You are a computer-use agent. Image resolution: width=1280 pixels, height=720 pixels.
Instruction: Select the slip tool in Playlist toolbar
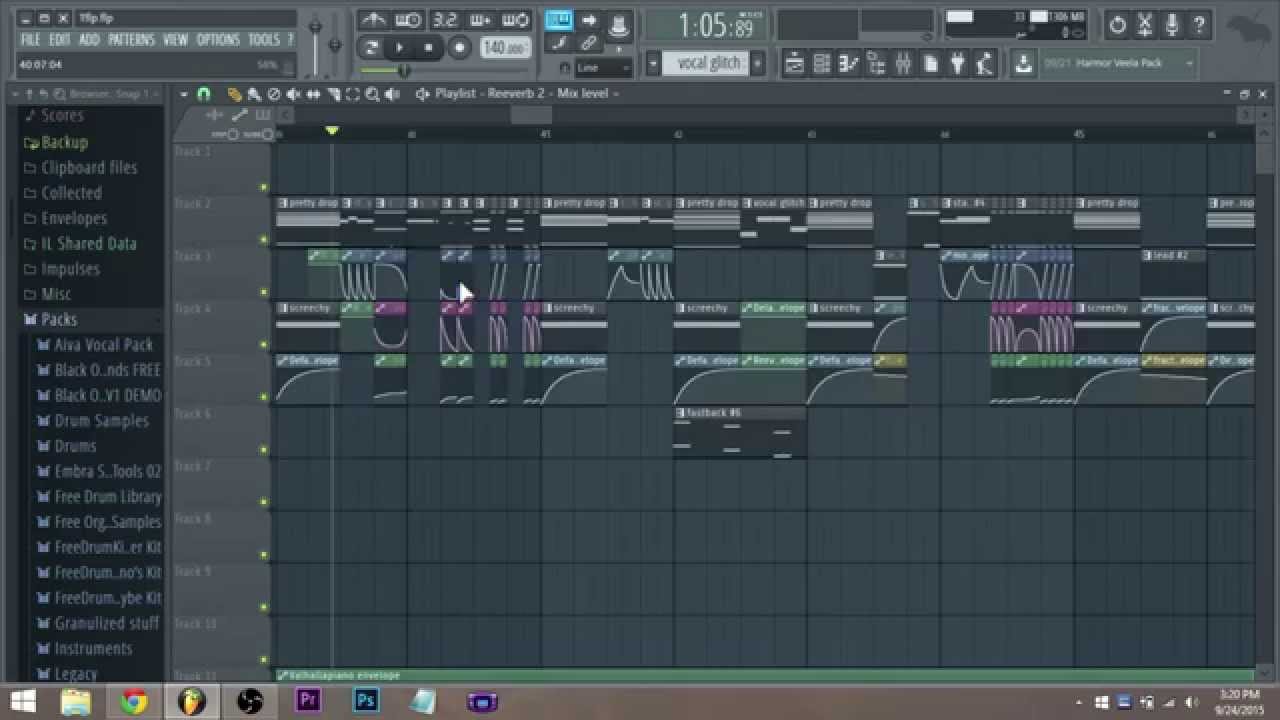tap(313, 94)
